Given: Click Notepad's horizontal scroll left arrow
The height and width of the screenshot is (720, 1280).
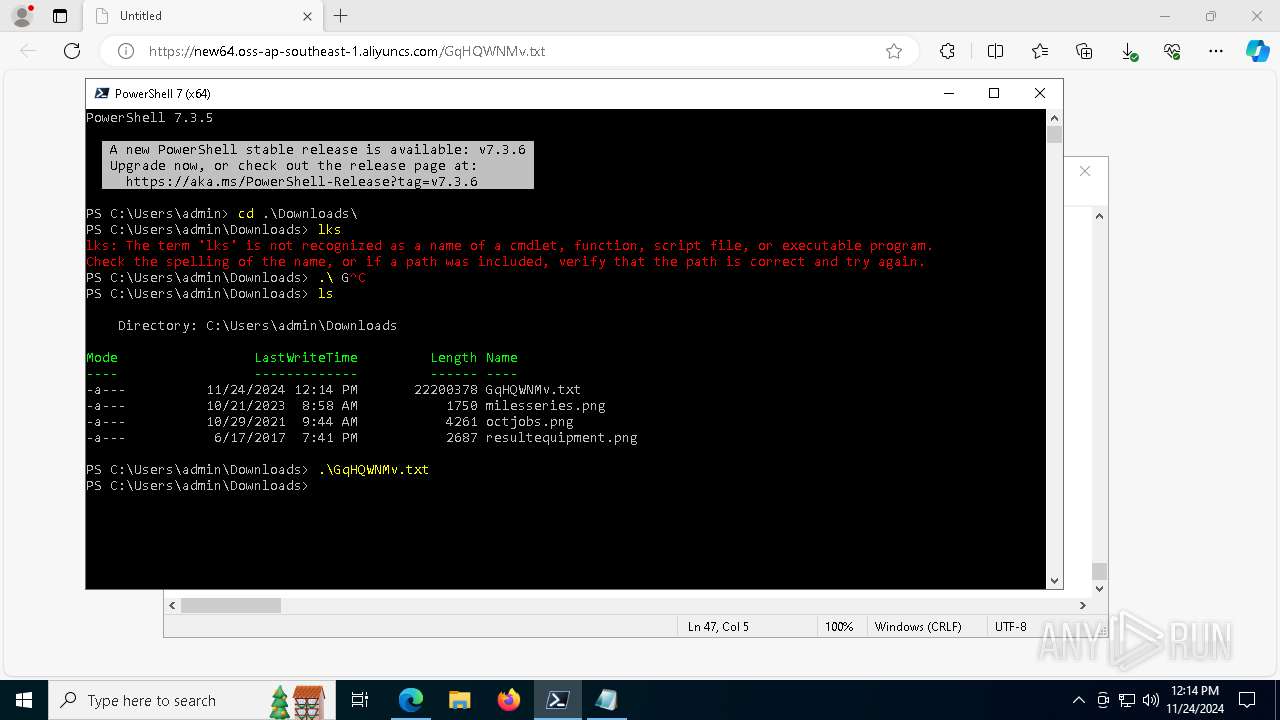Looking at the screenshot, I should point(172,605).
